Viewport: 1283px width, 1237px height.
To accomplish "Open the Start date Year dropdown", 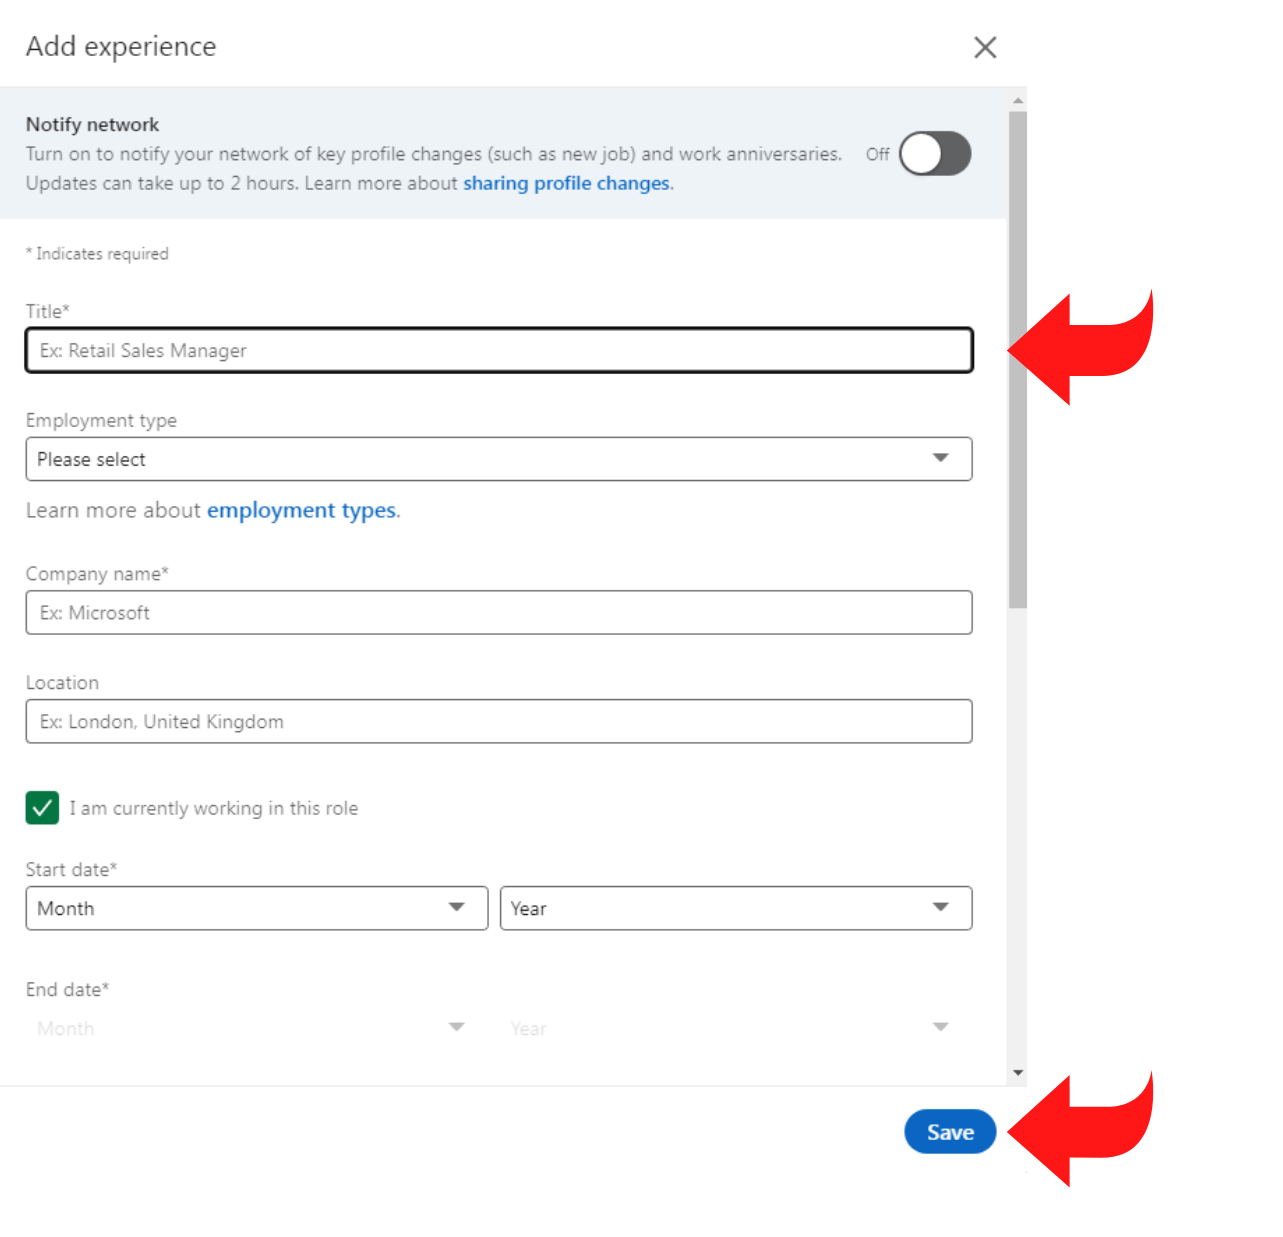I will point(736,908).
